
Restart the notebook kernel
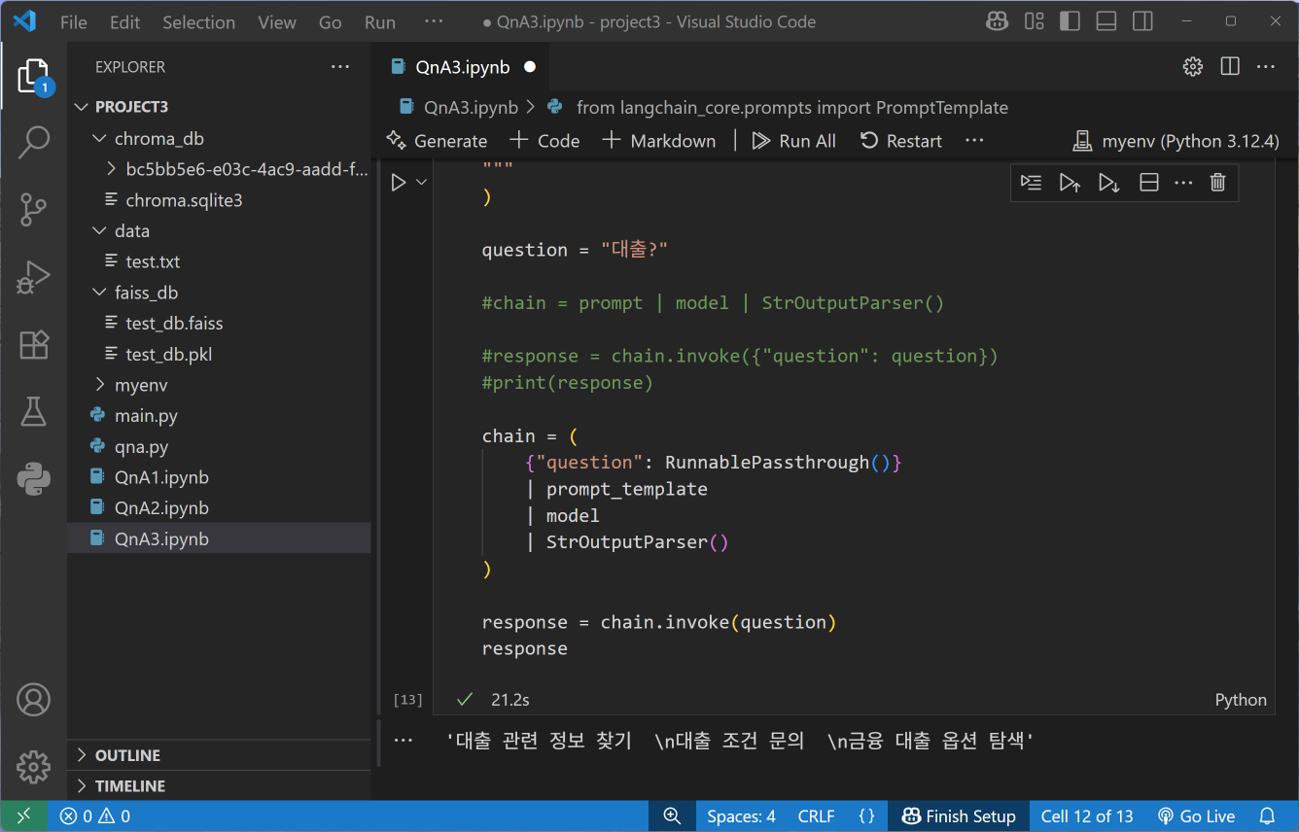pyautogui.click(x=901, y=141)
